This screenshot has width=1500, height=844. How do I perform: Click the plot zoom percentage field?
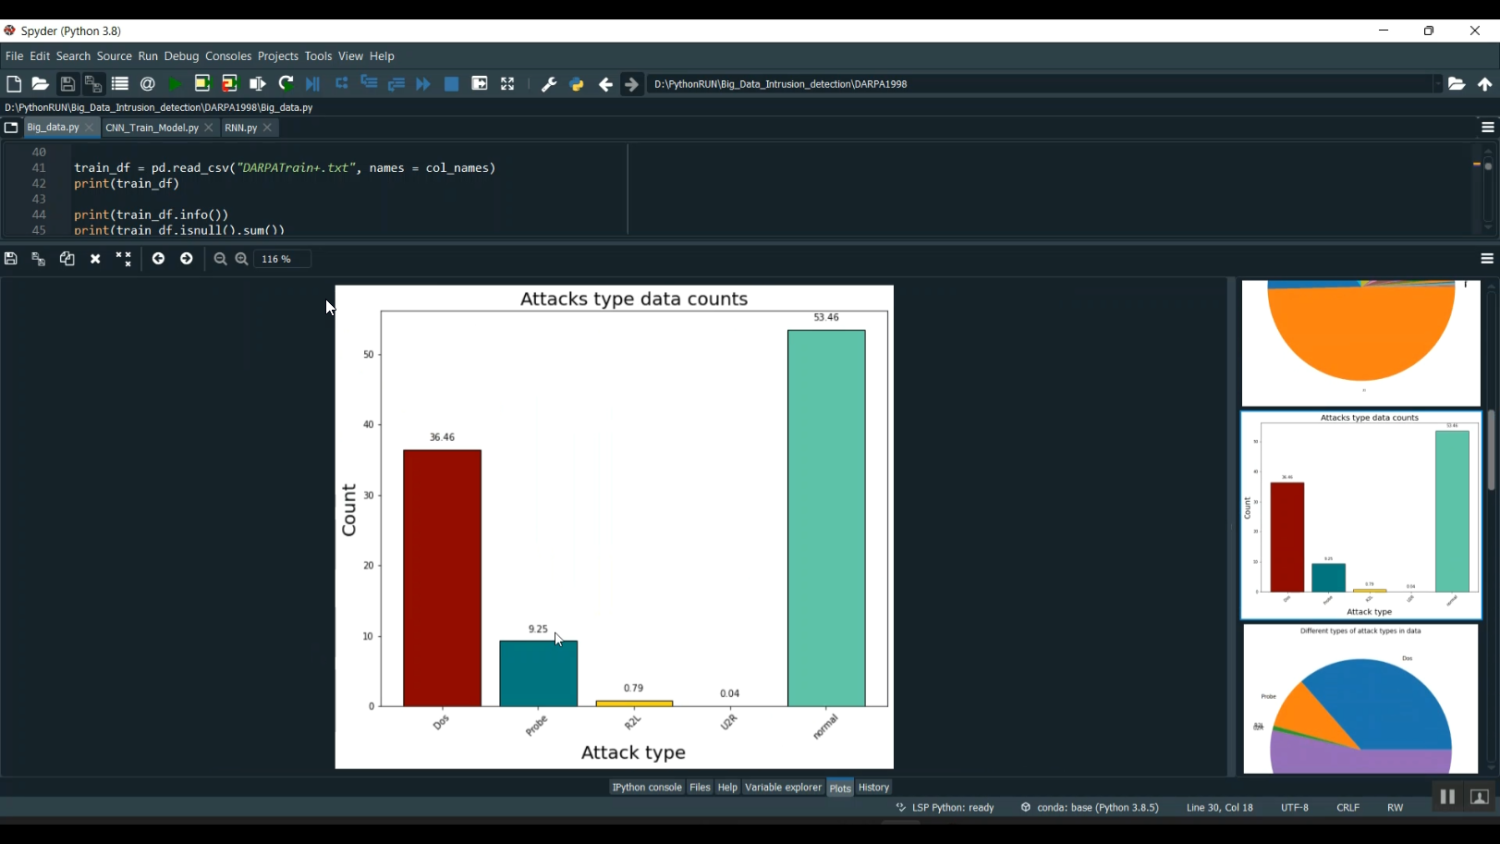pos(283,259)
